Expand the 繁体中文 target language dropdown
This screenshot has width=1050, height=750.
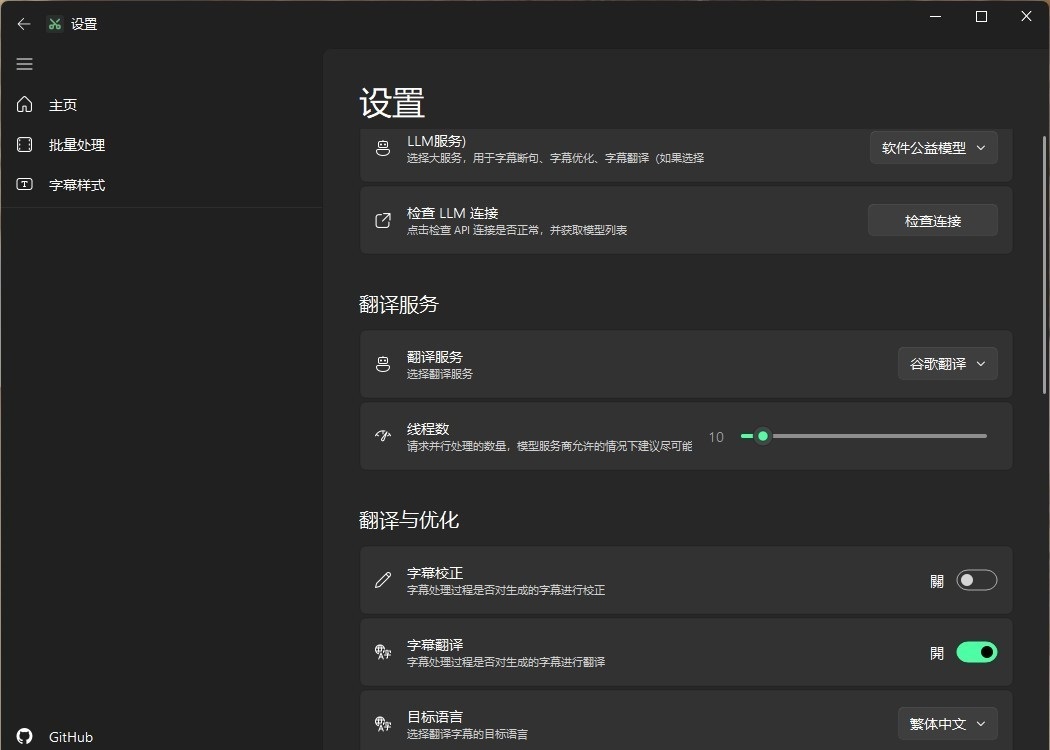coord(947,723)
